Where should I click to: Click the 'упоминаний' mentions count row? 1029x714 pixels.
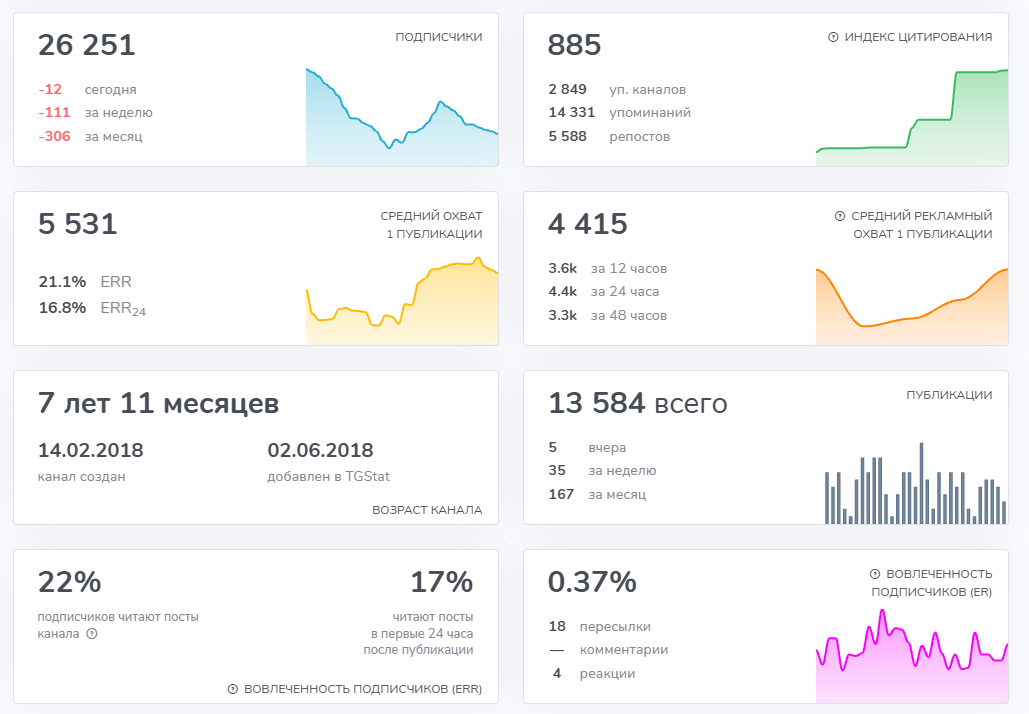(x=619, y=112)
